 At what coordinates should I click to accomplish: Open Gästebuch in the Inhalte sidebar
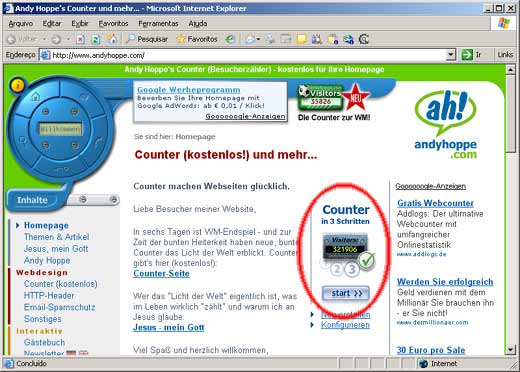(44, 342)
